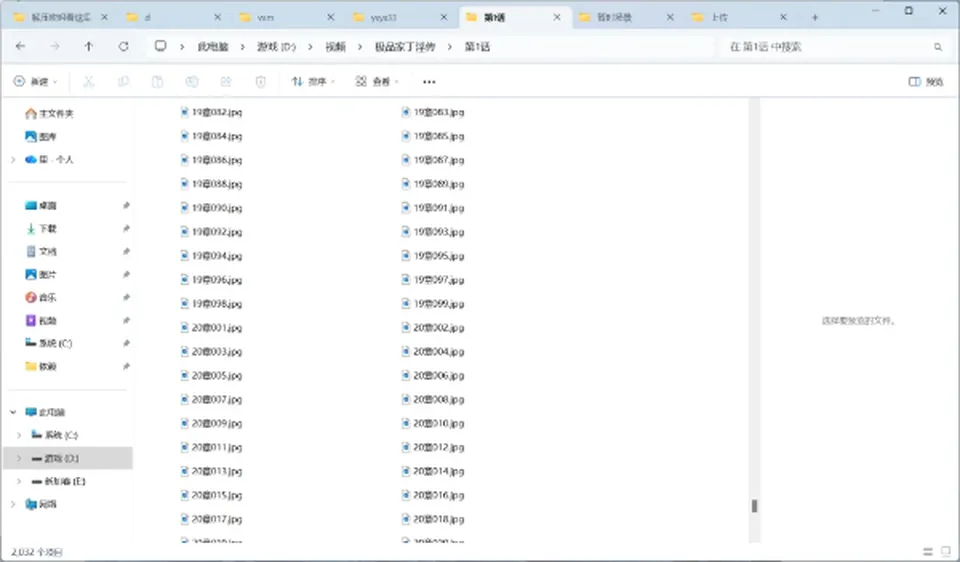Image resolution: width=960 pixels, height=562 pixels.
Task: Switch to large thumbnails view in status bar
Action: click(x=946, y=552)
